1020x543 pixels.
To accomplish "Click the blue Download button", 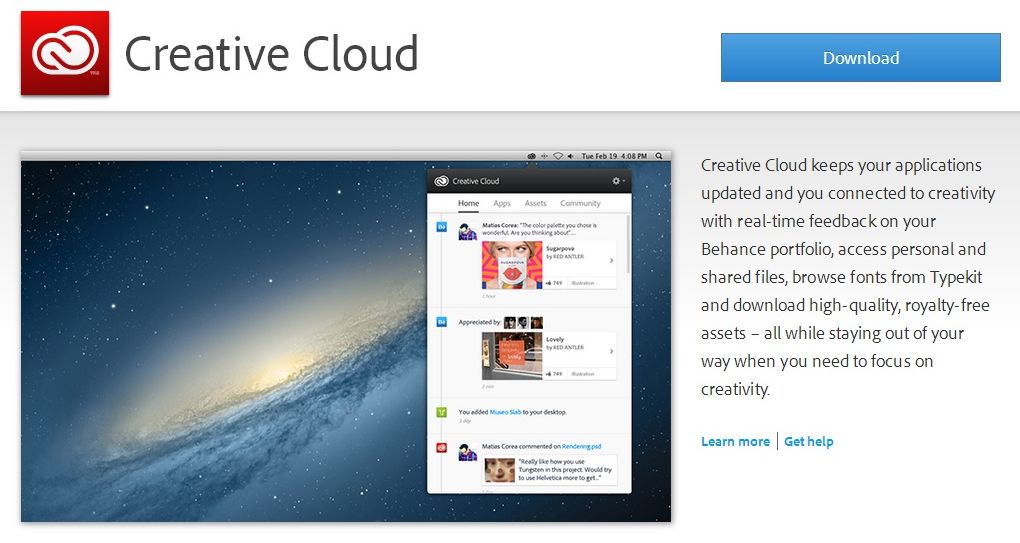I will (861, 58).
